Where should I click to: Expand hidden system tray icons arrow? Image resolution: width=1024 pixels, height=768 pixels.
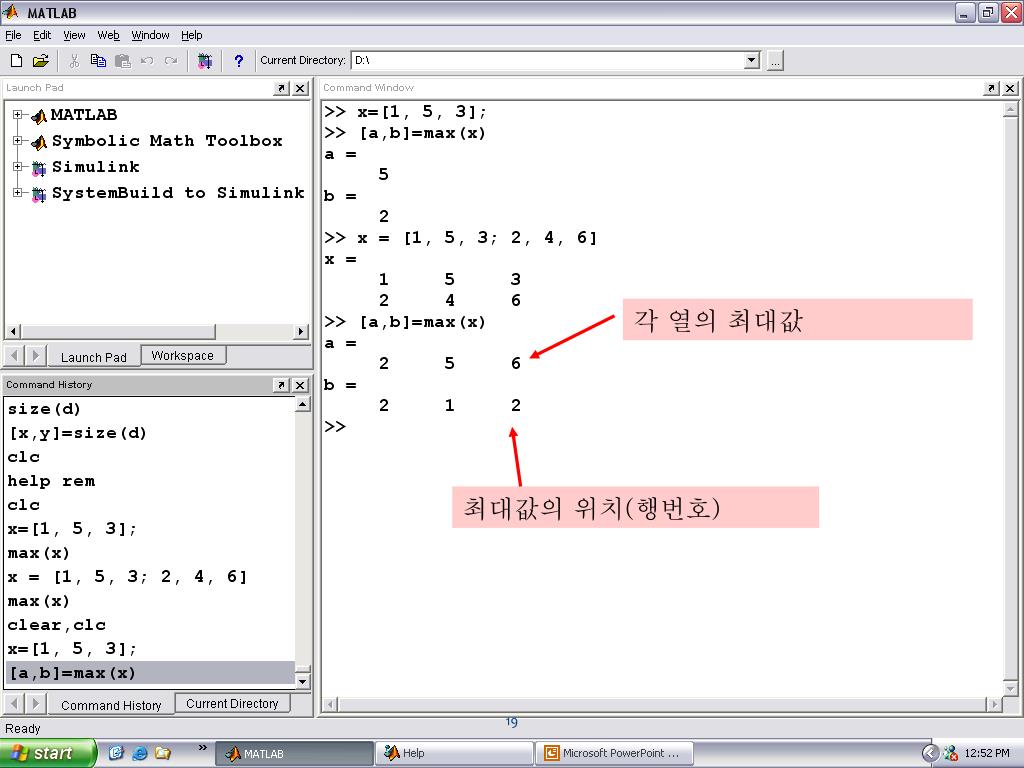tap(931, 754)
